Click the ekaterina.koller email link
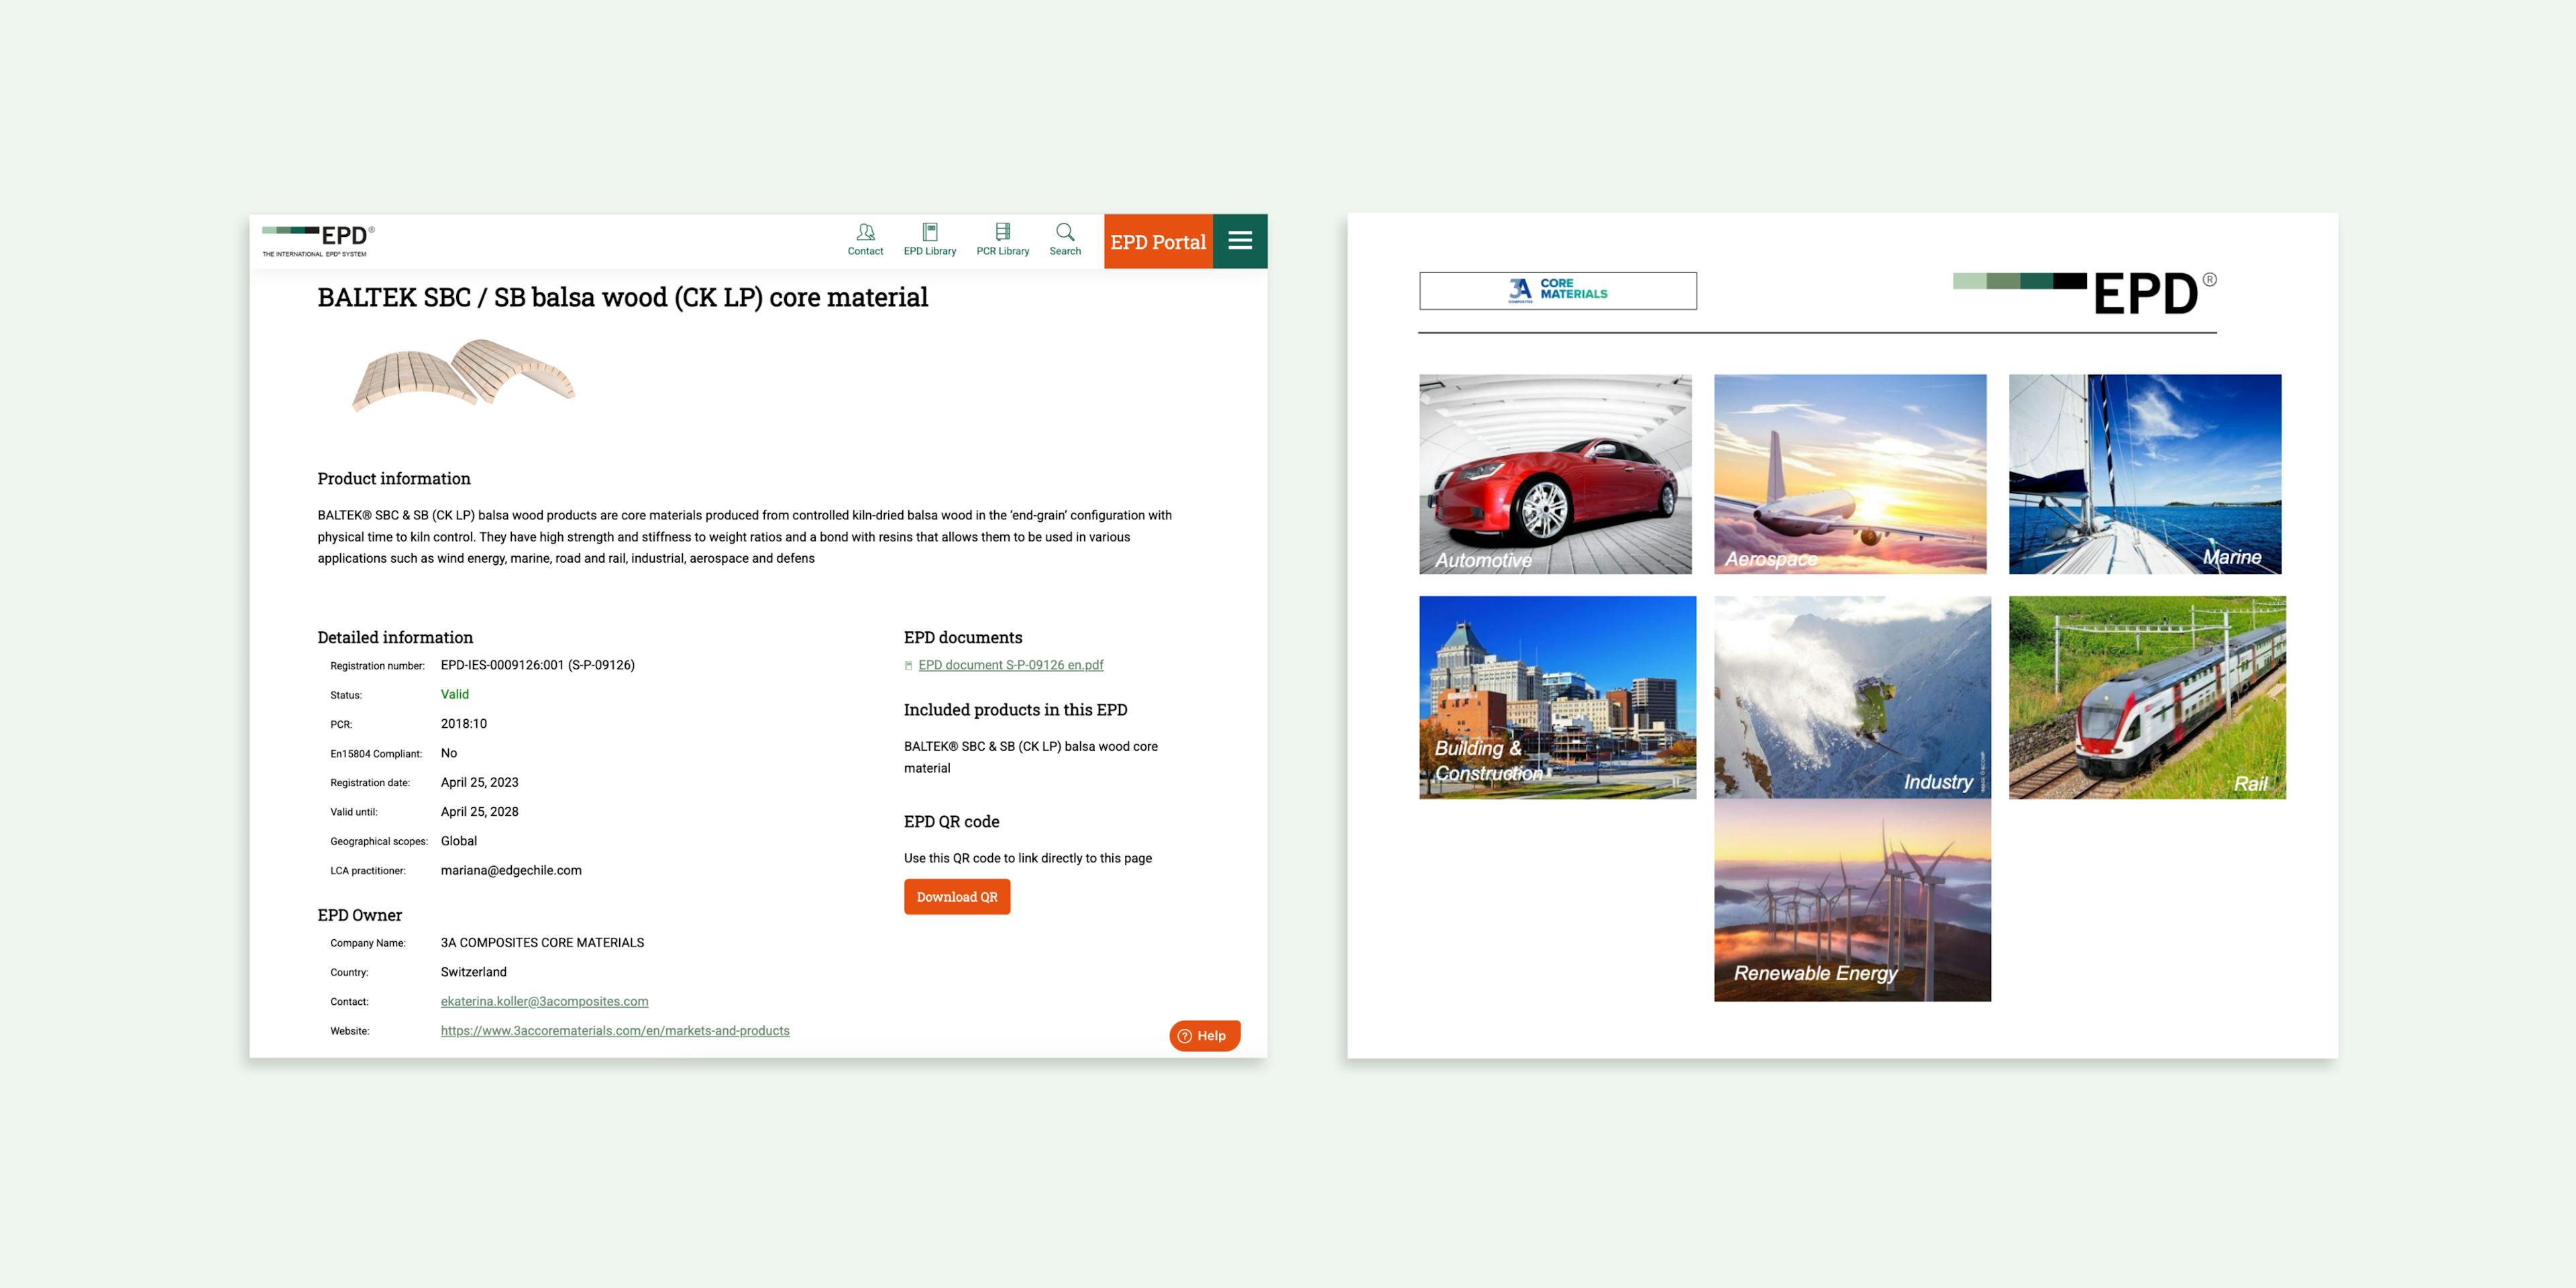The height and width of the screenshot is (1288, 2576). click(x=544, y=1001)
